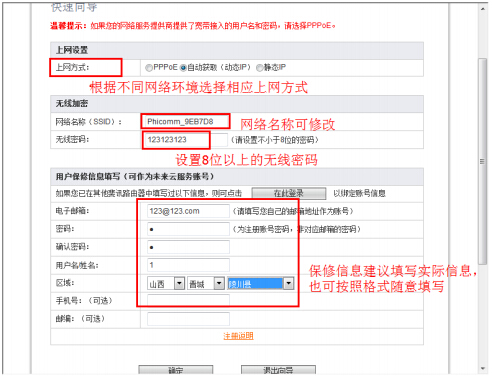
Task: Click the 用户名/姓名 input field
Action: click(x=188, y=265)
